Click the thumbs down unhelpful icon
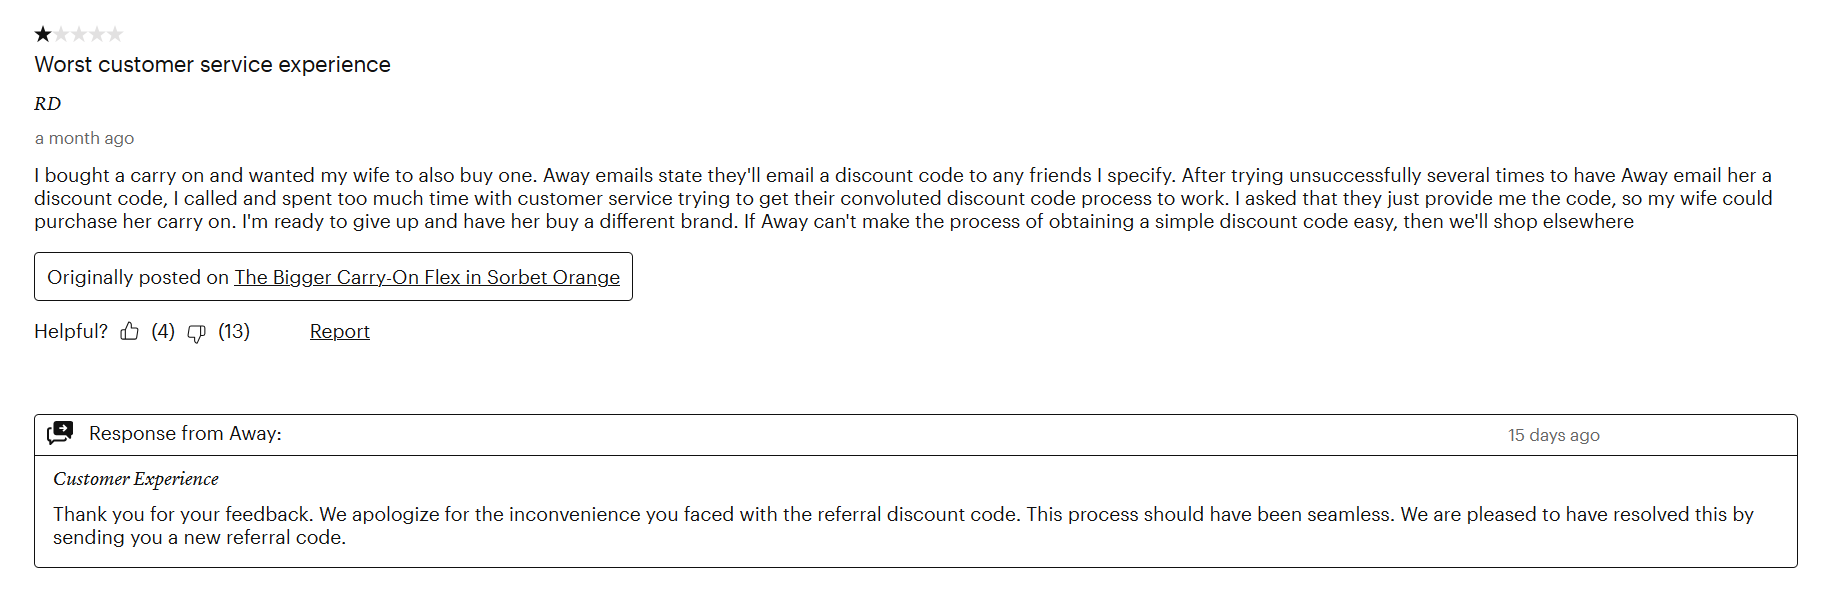Image resolution: width=1840 pixels, height=591 pixels. tap(197, 333)
